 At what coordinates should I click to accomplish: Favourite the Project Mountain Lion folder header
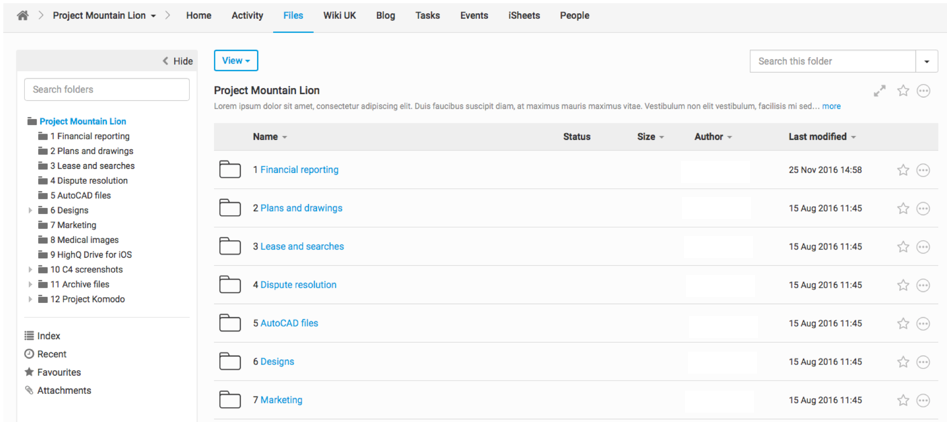point(903,91)
